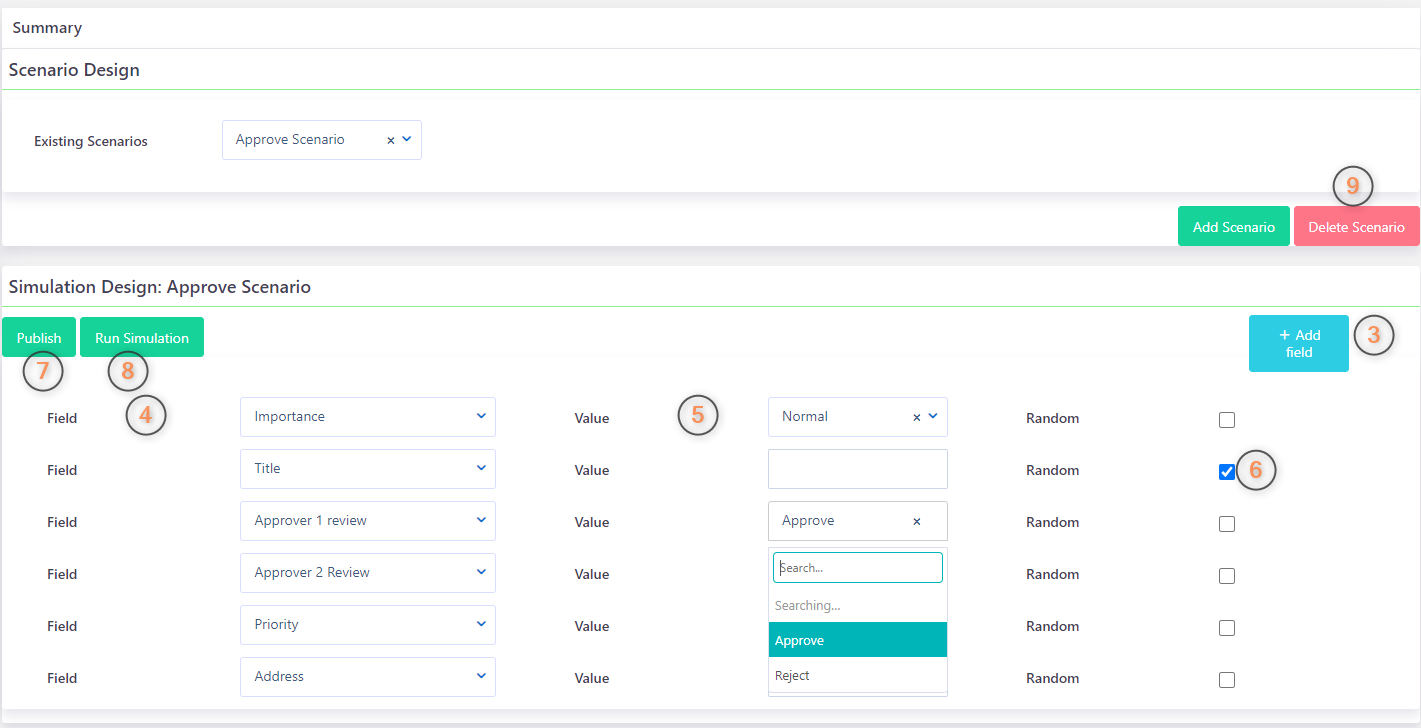Select Reject in the open option list
Screen dimensions: 1421x728
(858, 676)
